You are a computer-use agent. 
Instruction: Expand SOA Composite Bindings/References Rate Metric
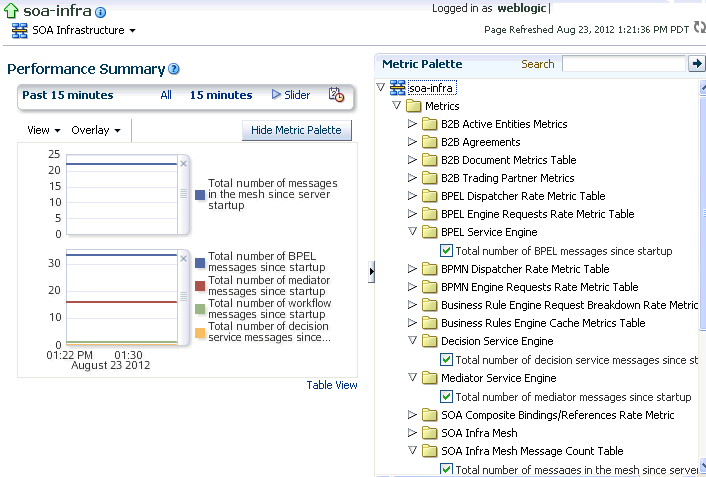click(x=412, y=414)
